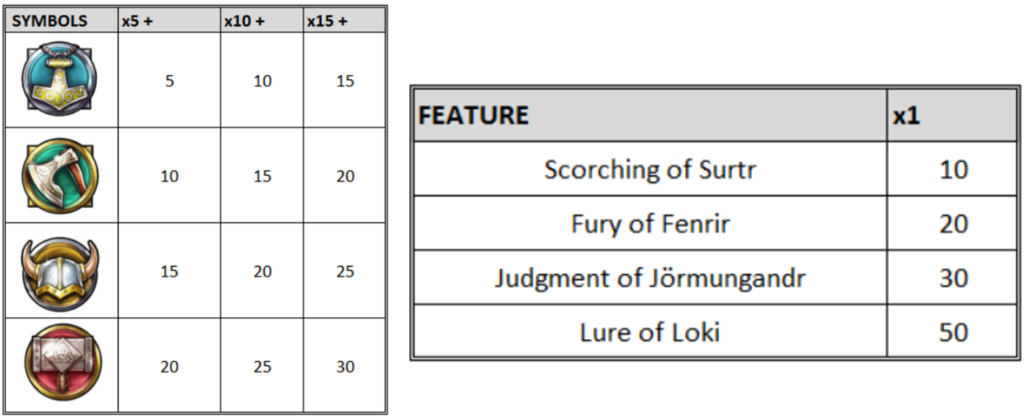Select the x1 header in feature table
This screenshot has height=419, width=1024.
click(x=907, y=117)
